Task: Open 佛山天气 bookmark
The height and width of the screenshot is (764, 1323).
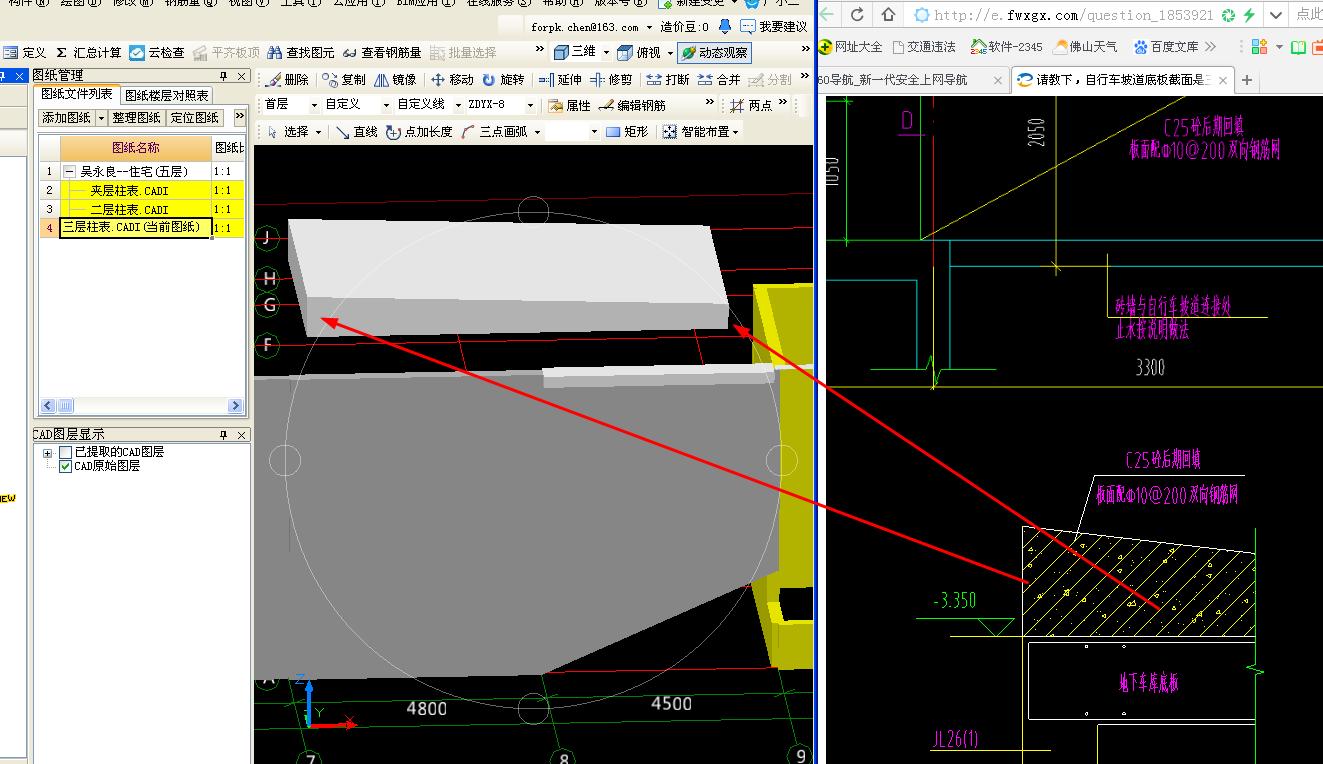Action: tap(1087, 47)
